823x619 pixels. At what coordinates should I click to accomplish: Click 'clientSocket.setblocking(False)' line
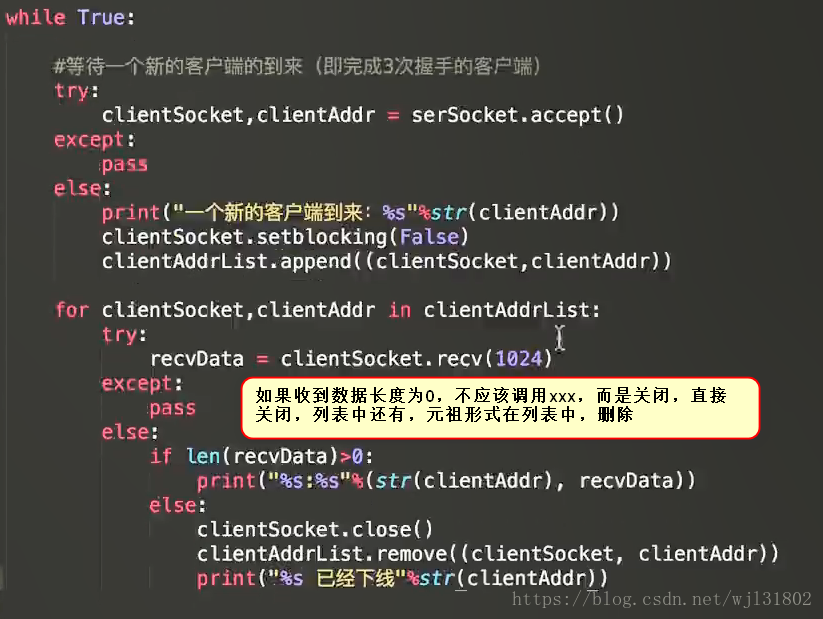point(285,237)
